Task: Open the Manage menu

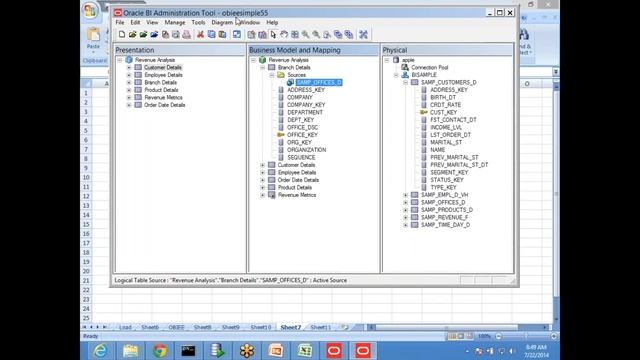Action: tap(175, 22)
